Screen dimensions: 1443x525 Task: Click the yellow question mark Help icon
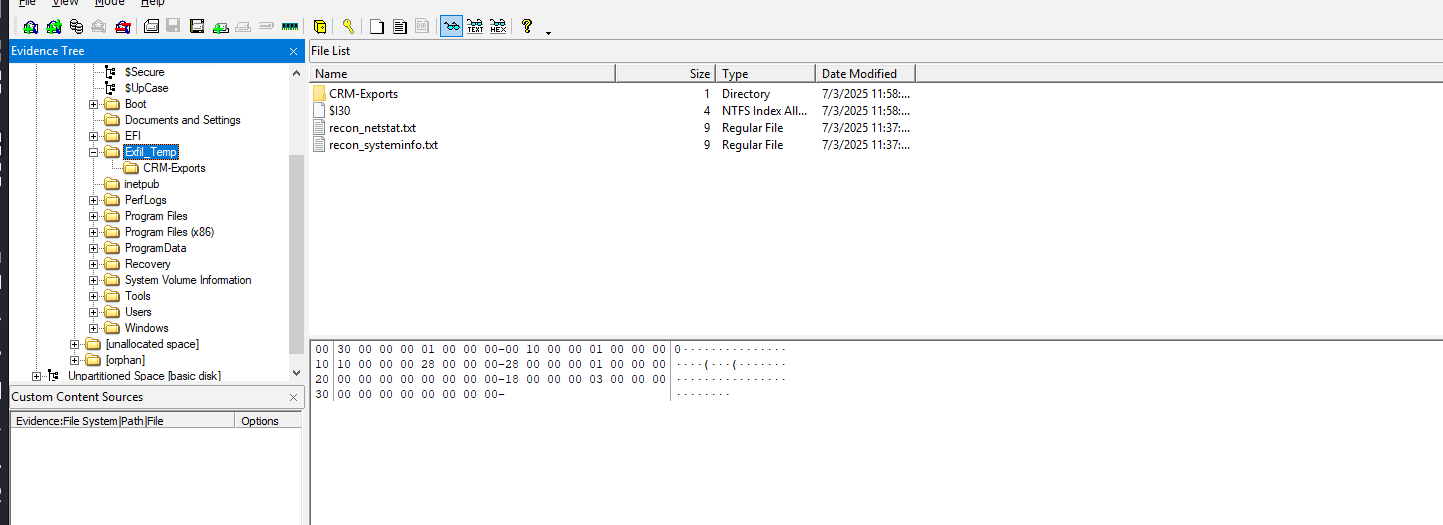(527, 27)
